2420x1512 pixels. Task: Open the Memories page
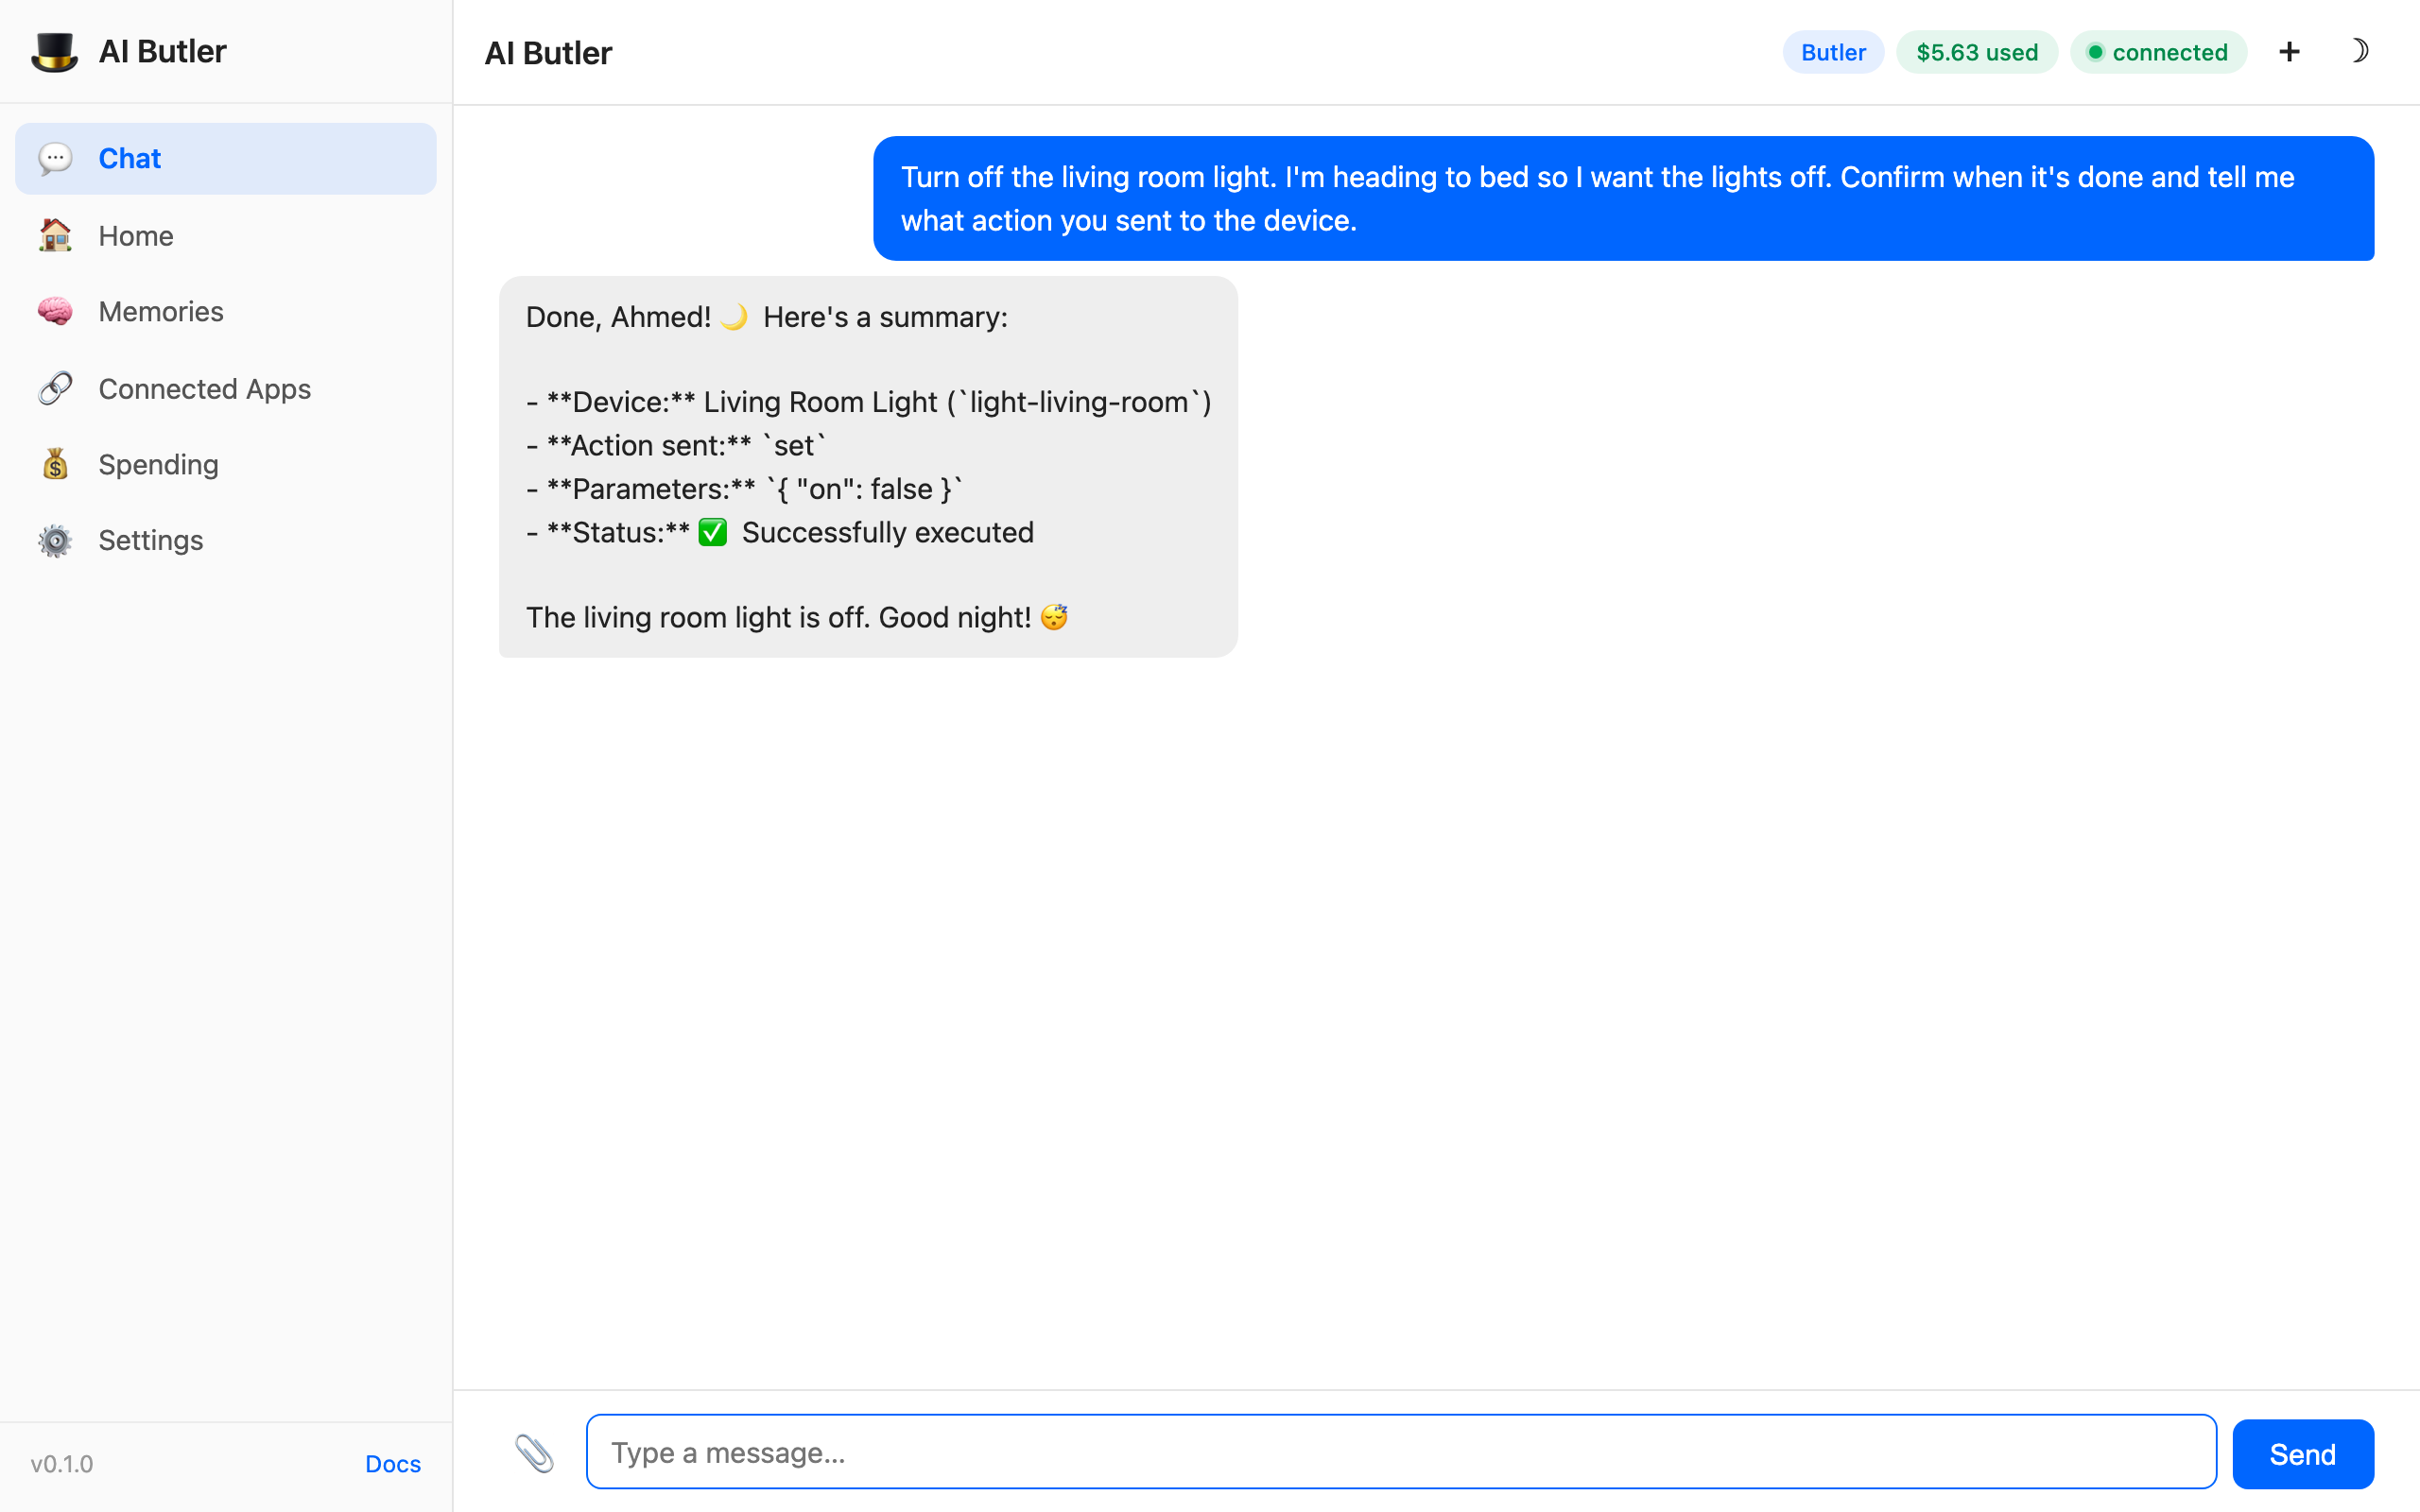(x=161, y=312)
